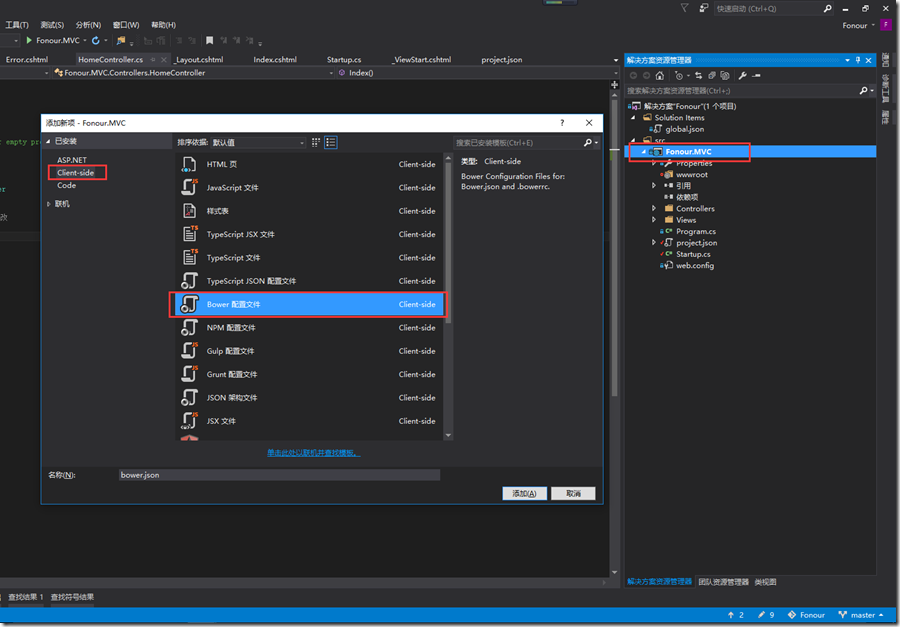Click the bower.json name input field
The width and height of the screenshot is (900, 627).
[280, 475]
